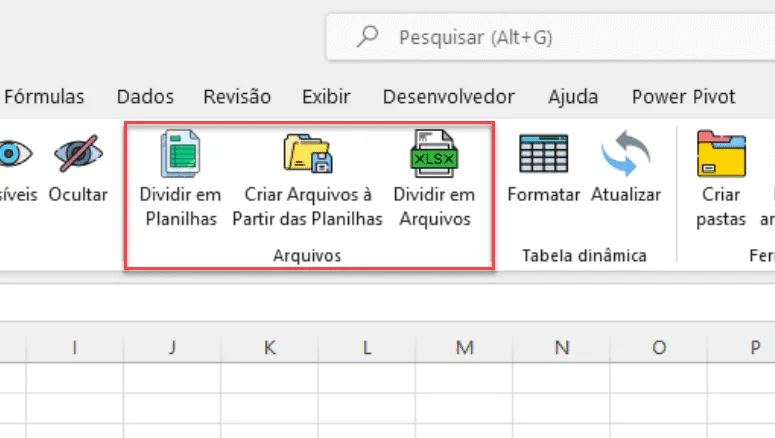Open the Fórmulas ribbon tab

44,97
